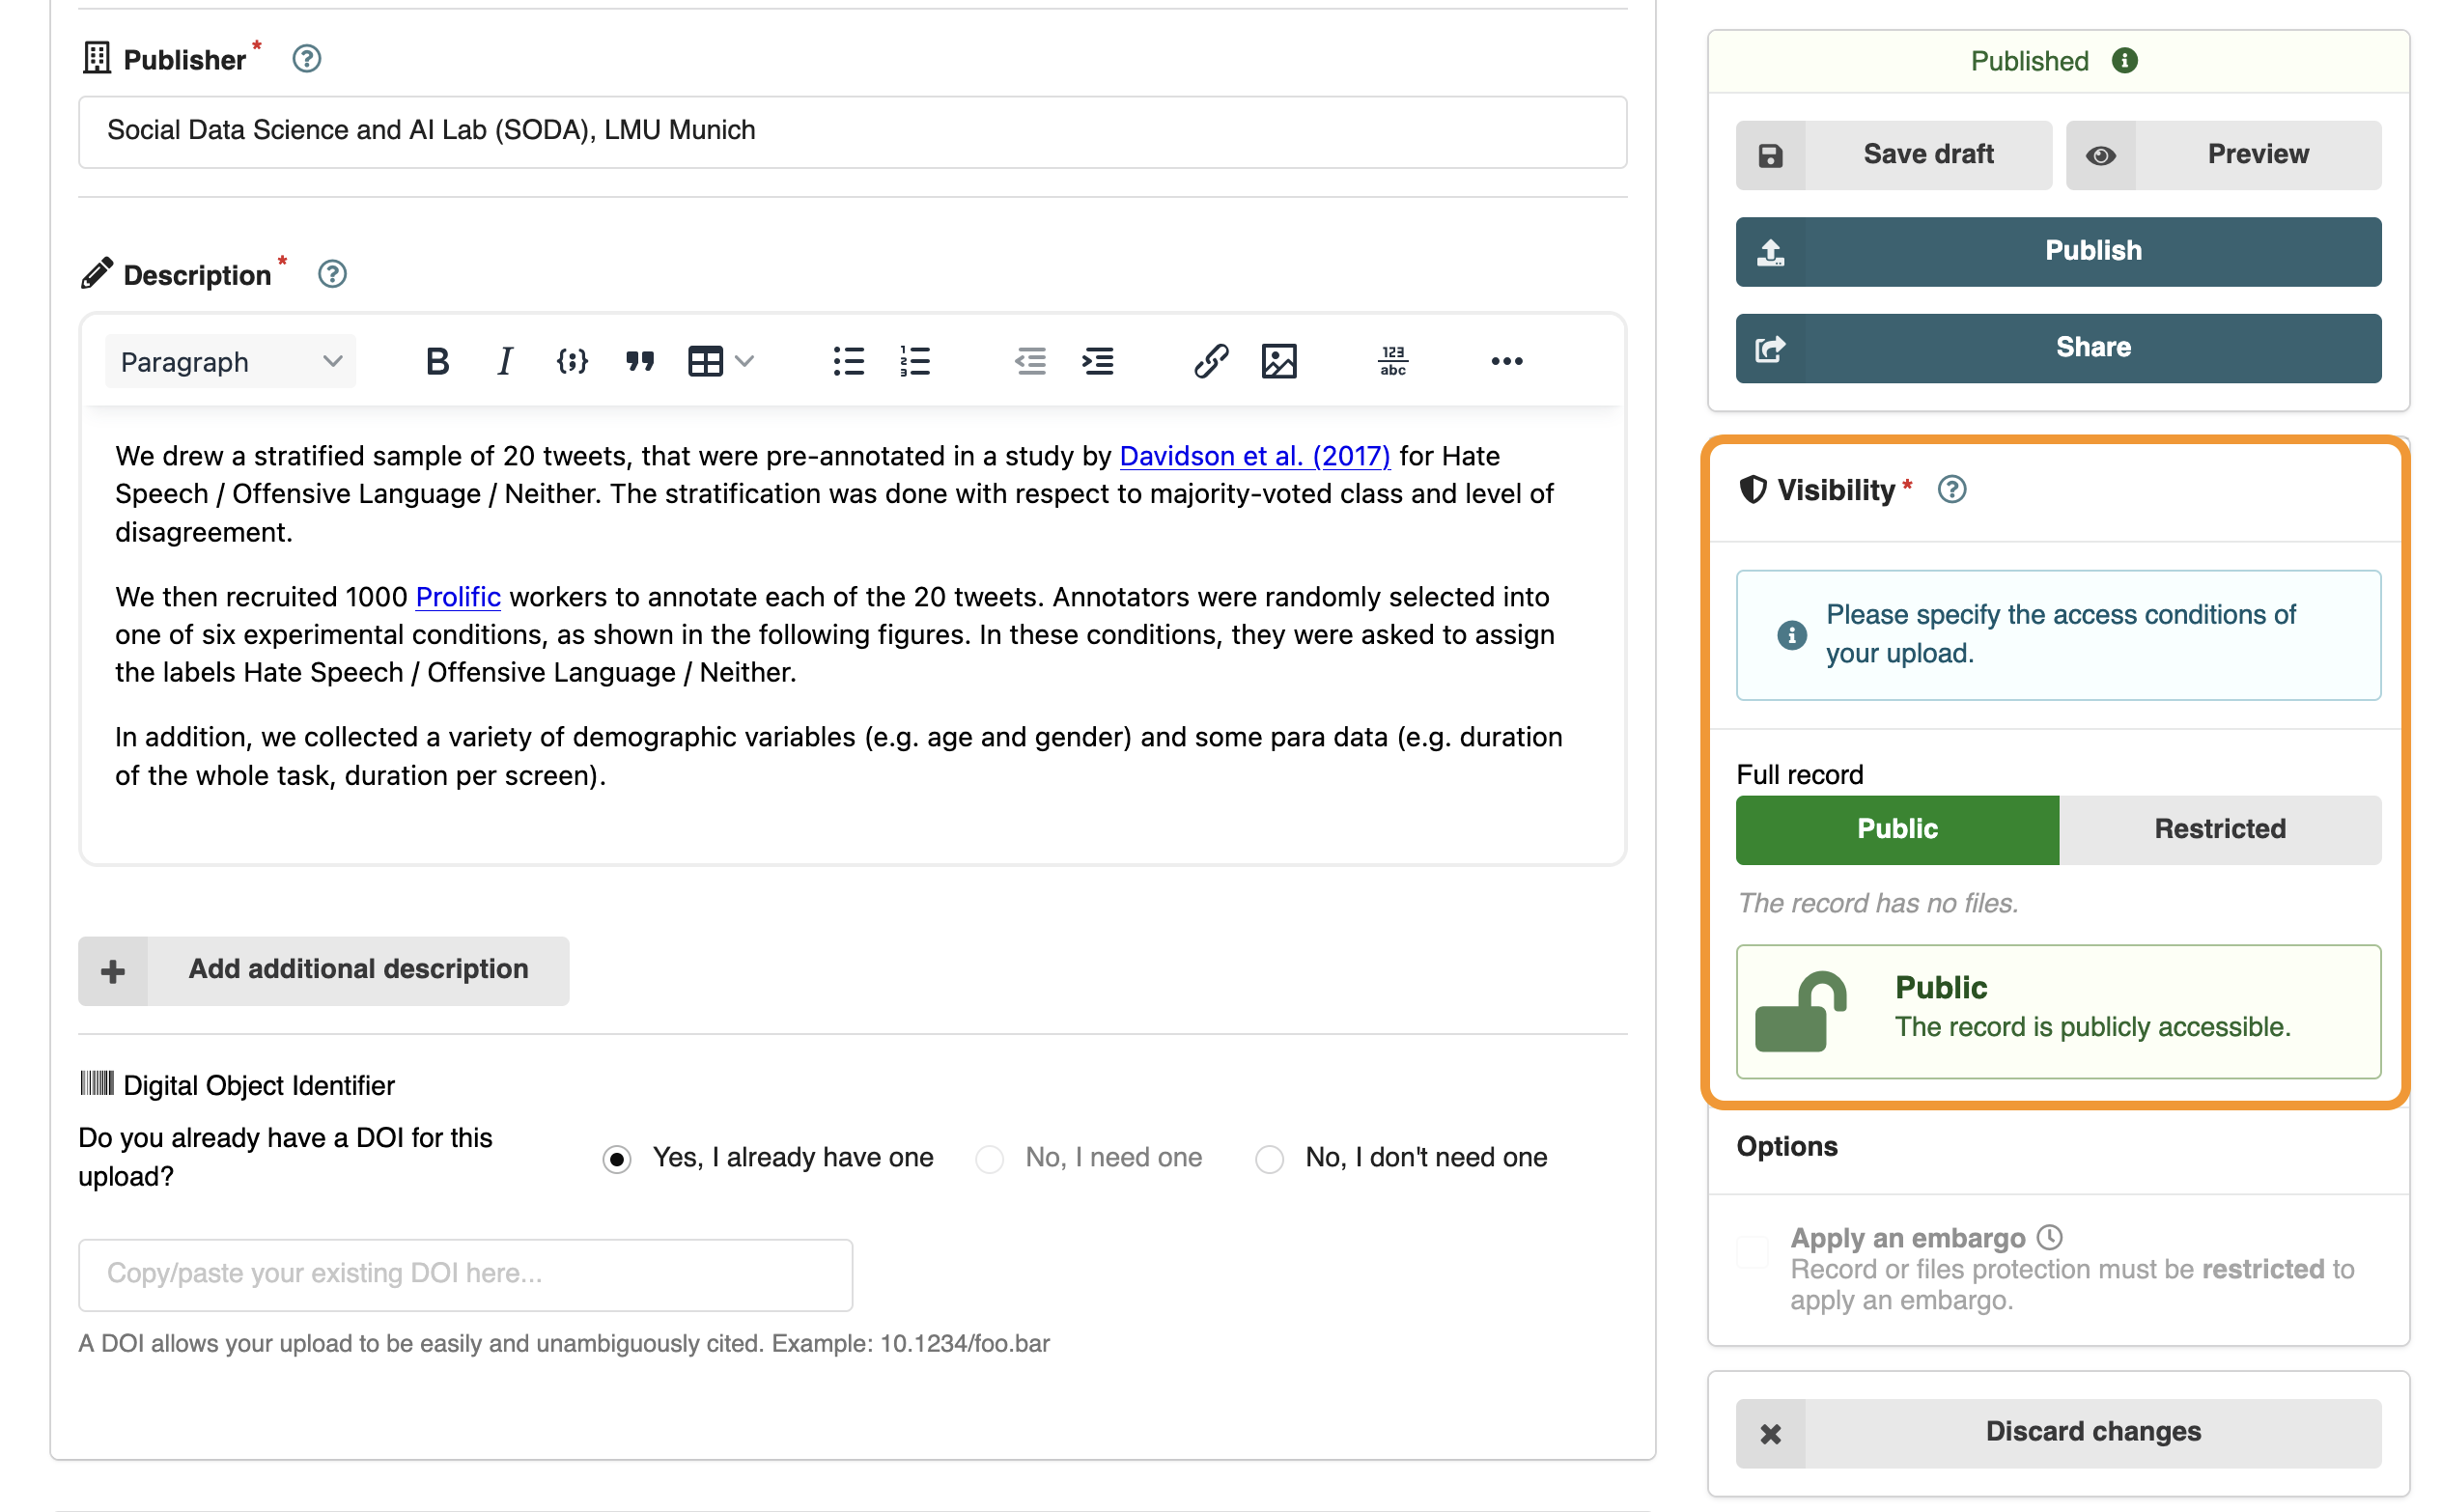2441x1512 pixels.
Task: Insert block quote
Action: click(639, 361)
